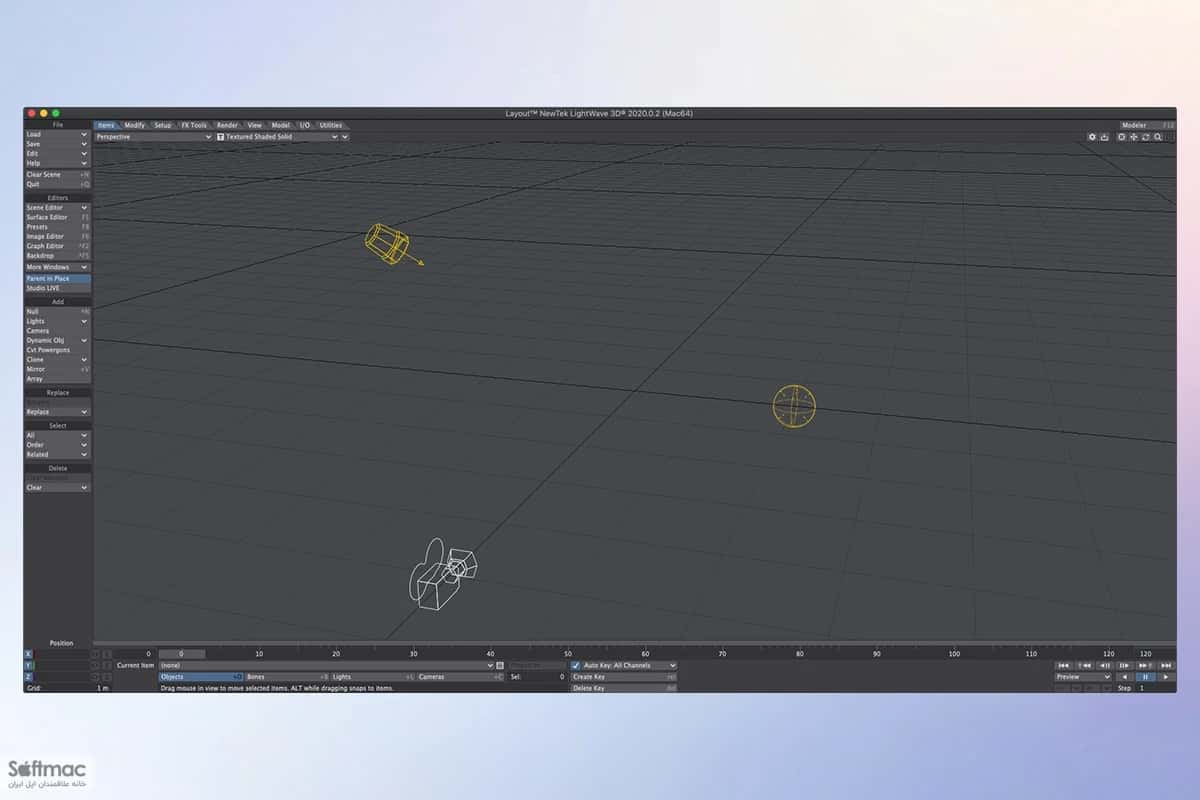Select the Z axis channel button
This screenshot has height=800, width=1200.
pos(29,677)
